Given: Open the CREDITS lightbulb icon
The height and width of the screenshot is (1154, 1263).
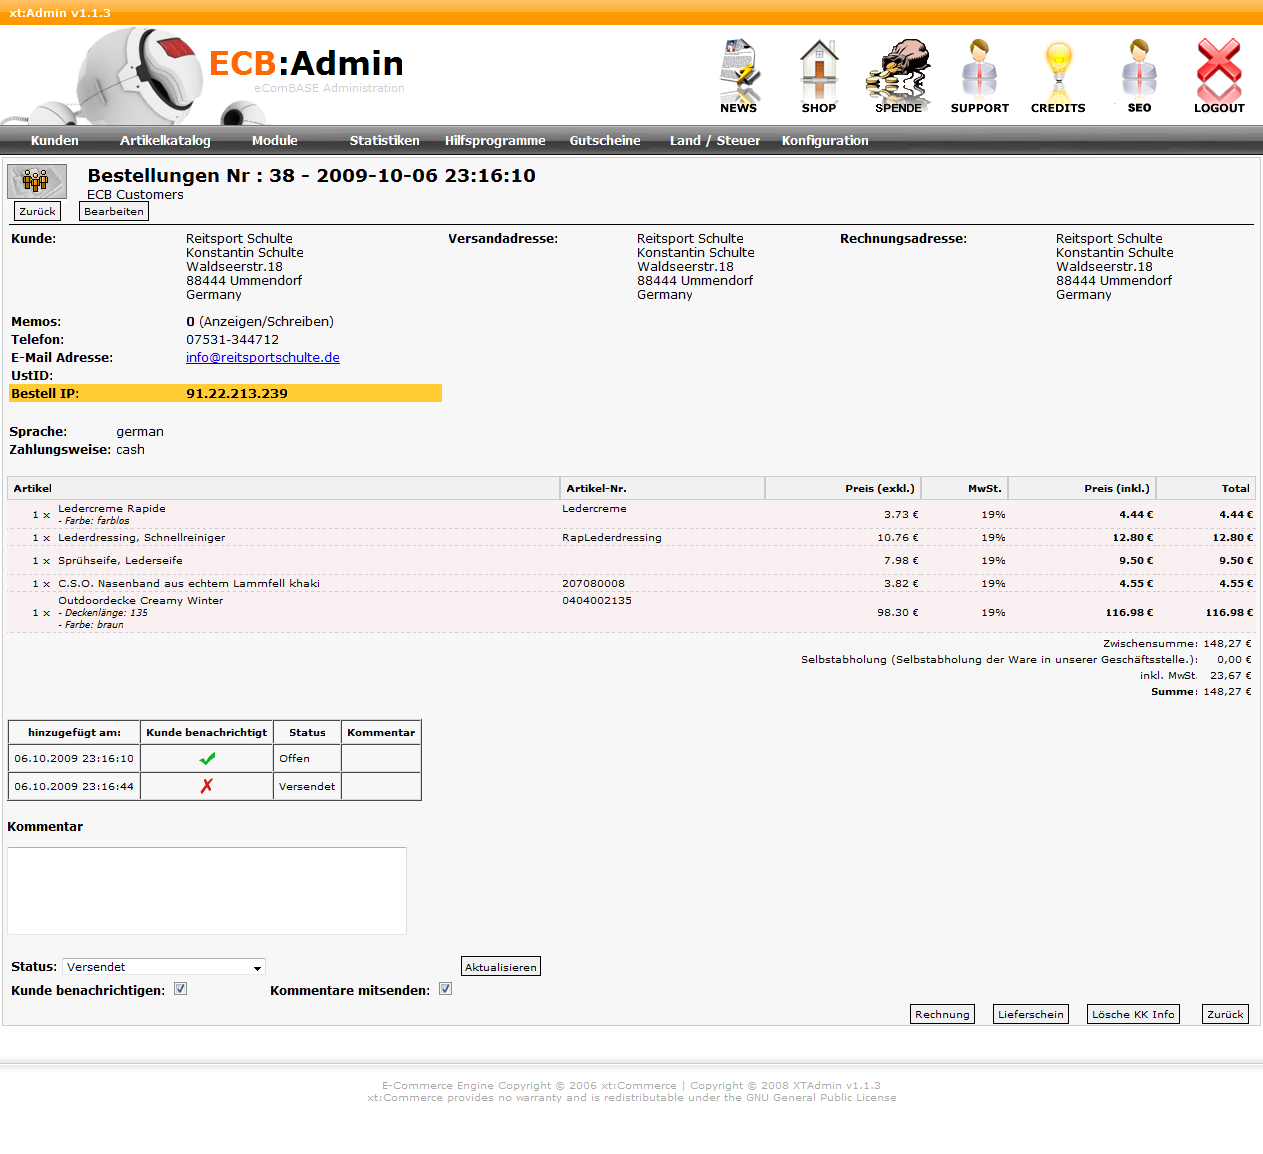Looking at the screenshot, I should click(1058, 70).
